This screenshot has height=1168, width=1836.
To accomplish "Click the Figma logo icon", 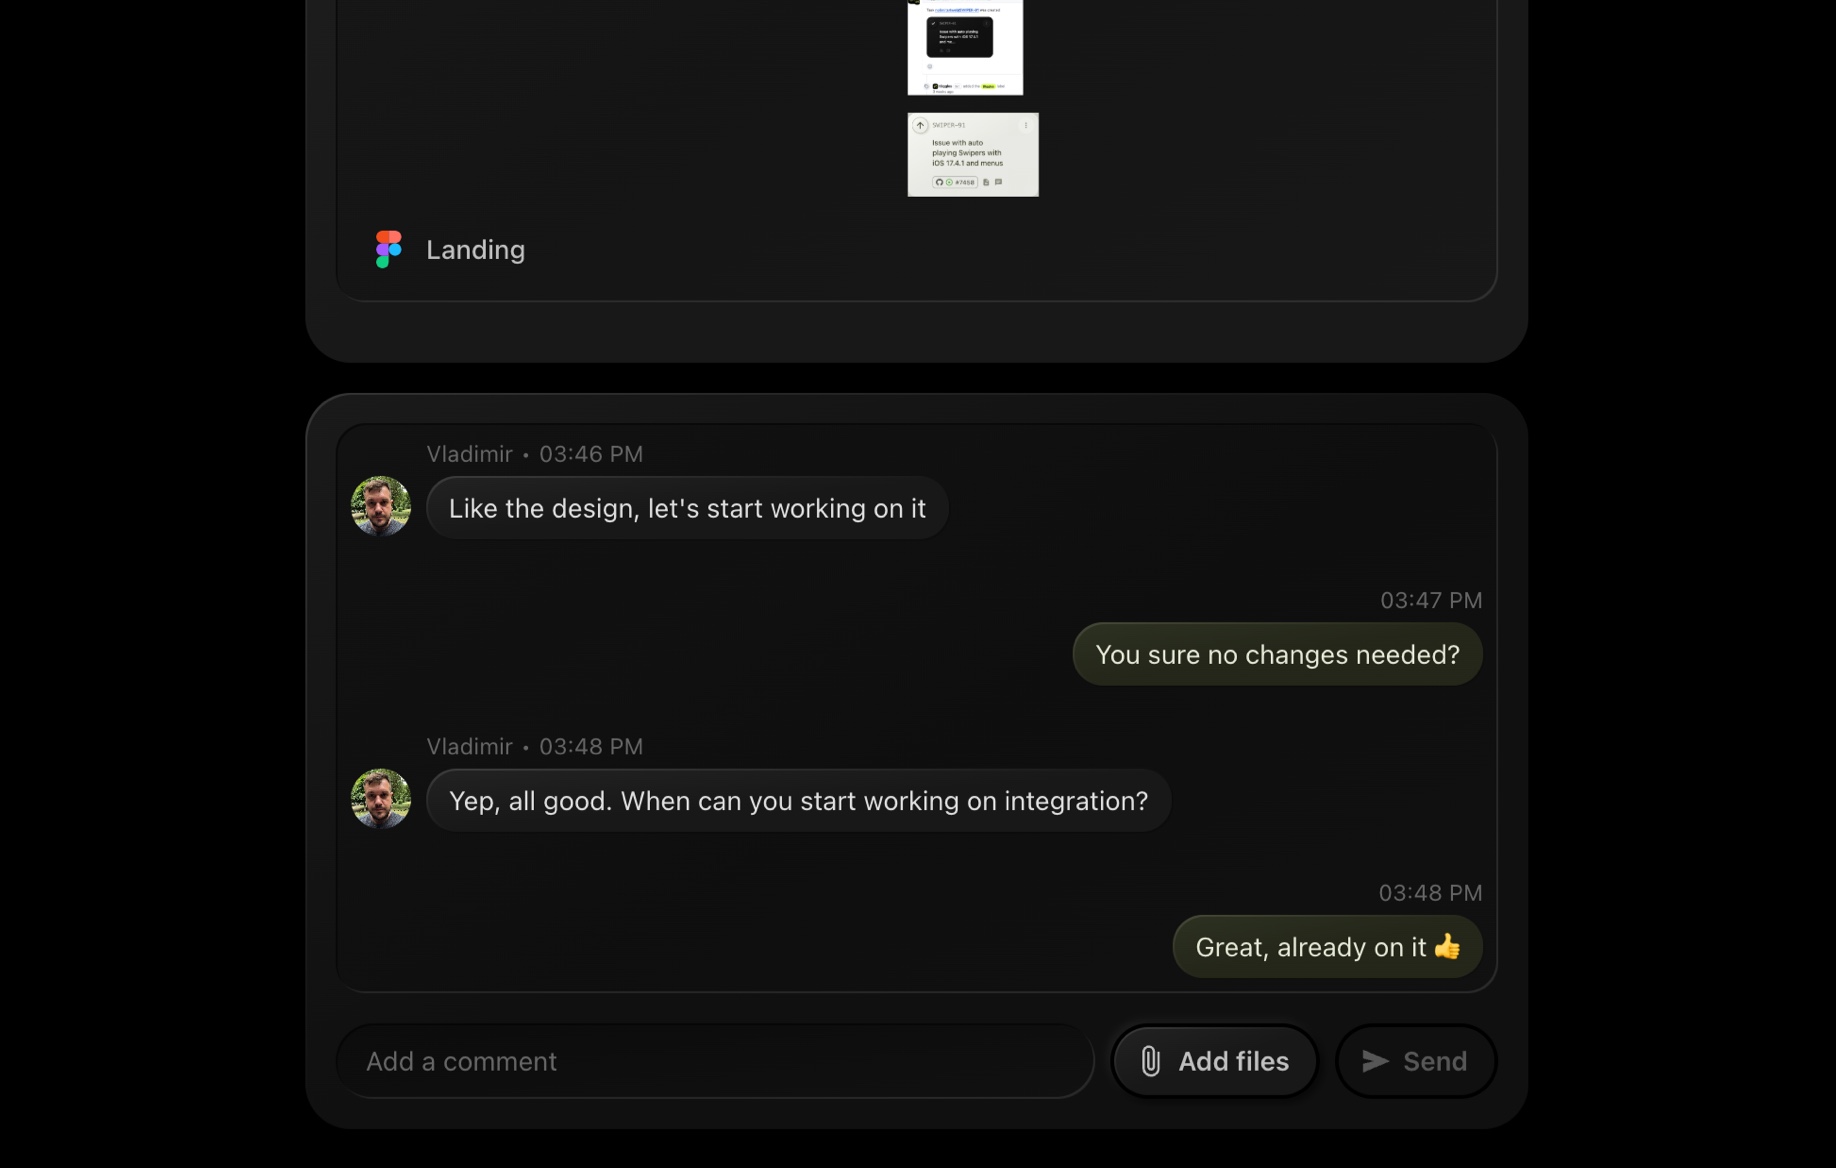I will pos(388,249).
